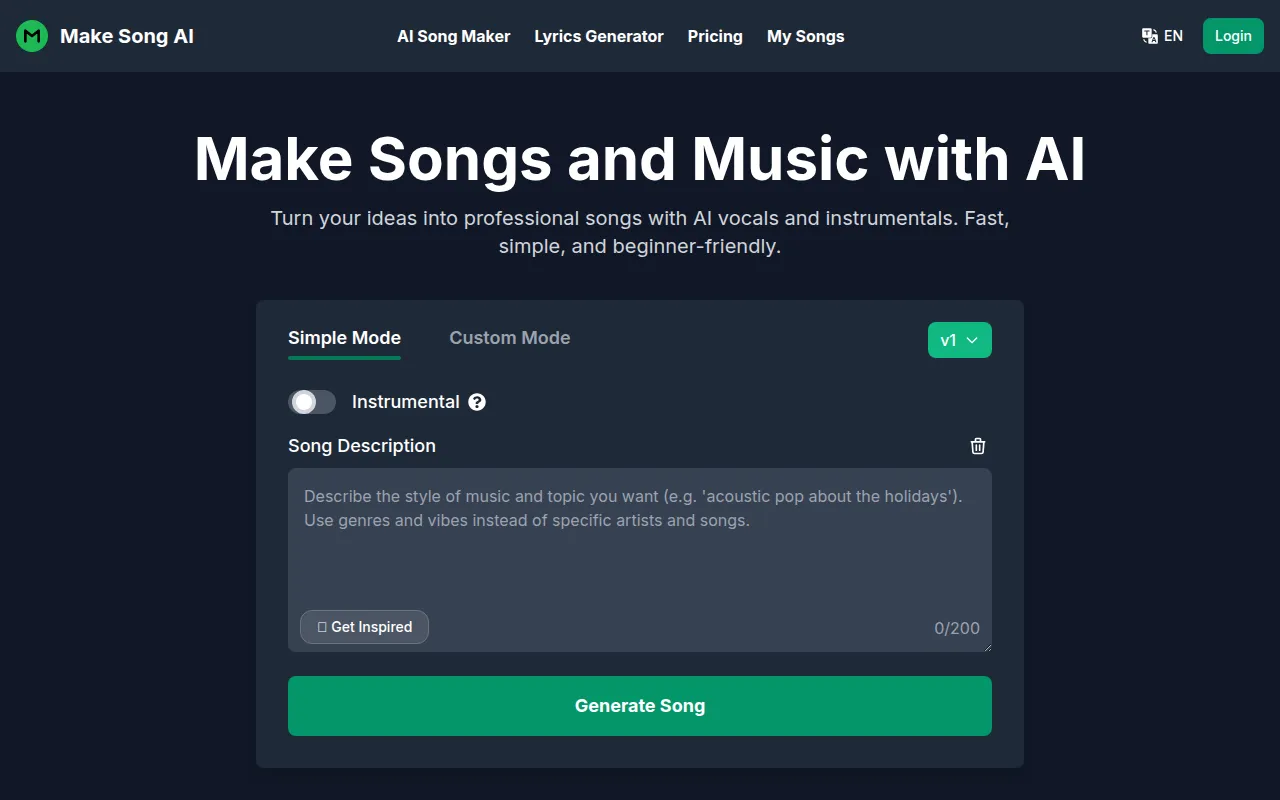Open the Pricing page
1280x800 pixels.
(x=715, y=36)
